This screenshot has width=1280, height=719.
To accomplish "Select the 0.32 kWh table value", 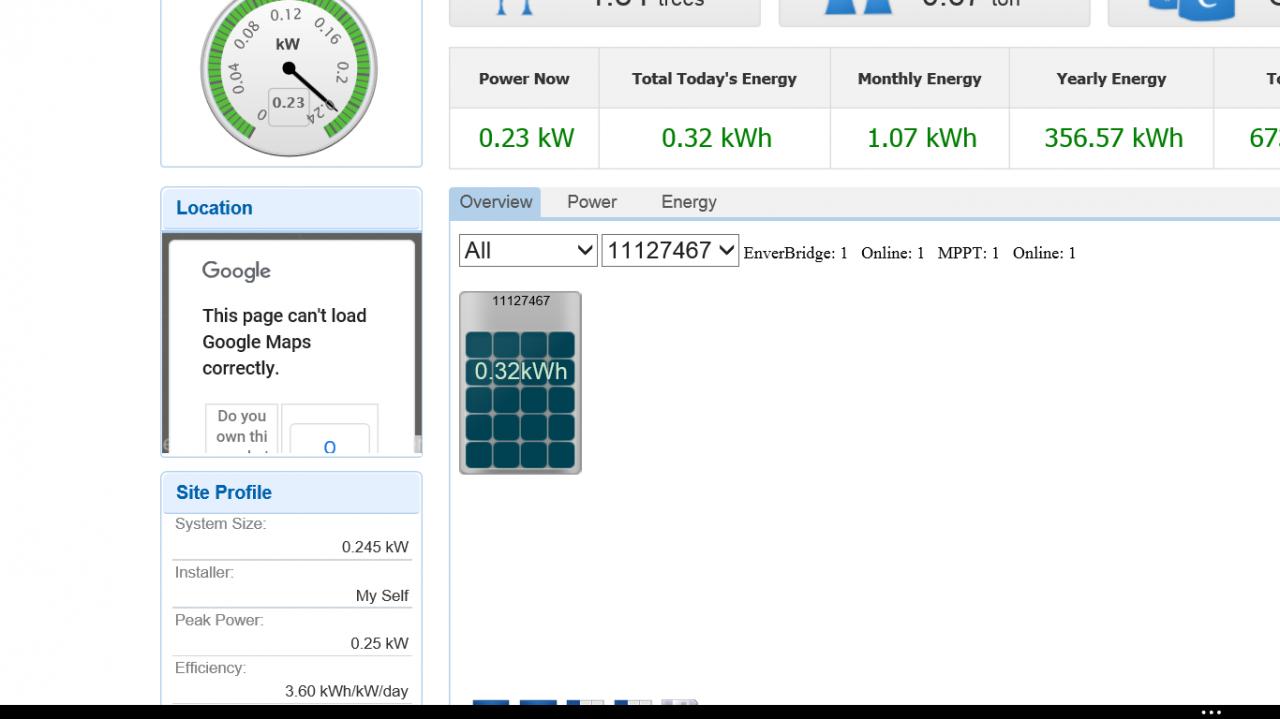I will click(x=717, y=138).
